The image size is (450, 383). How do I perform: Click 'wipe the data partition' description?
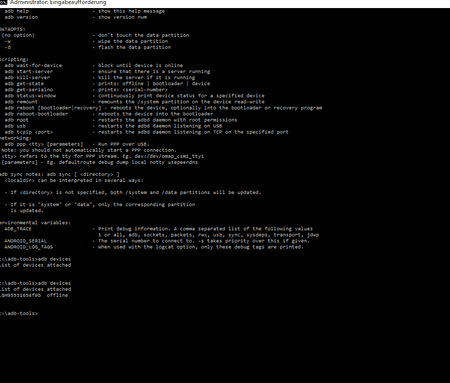133,41
